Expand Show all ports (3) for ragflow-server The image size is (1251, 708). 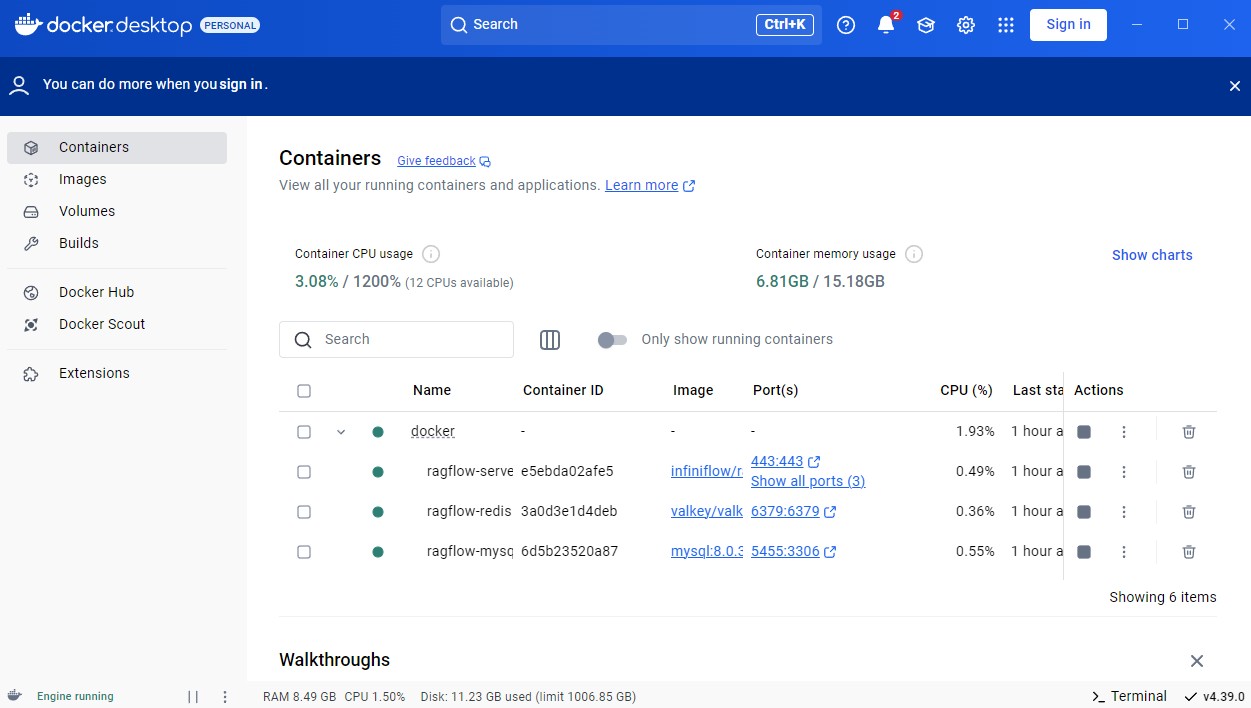pos(808,481)
